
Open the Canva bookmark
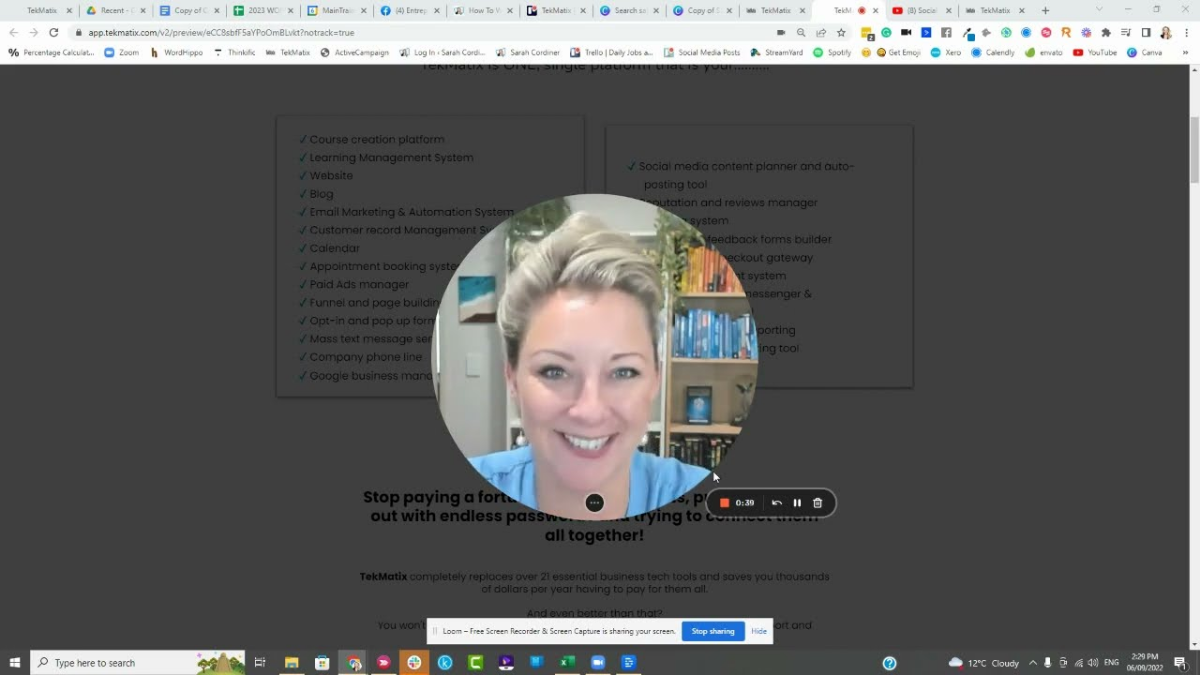coord(1145,52)
